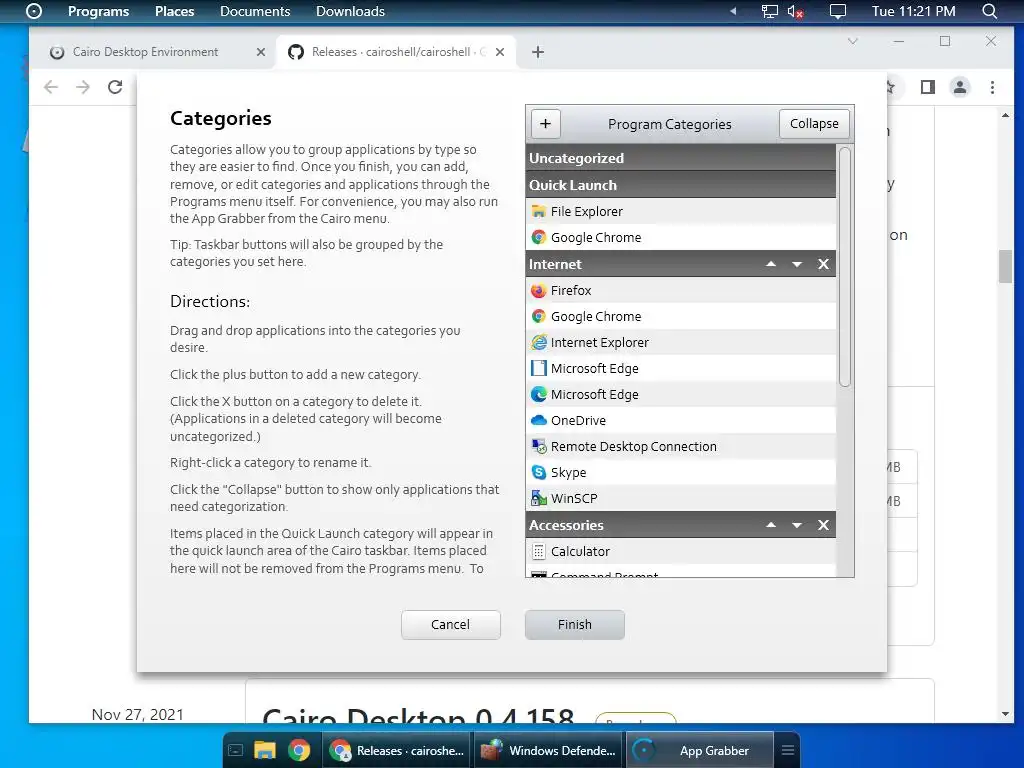Open Chrome tab search chevron

pyautogui.click(x=852, y=41)
